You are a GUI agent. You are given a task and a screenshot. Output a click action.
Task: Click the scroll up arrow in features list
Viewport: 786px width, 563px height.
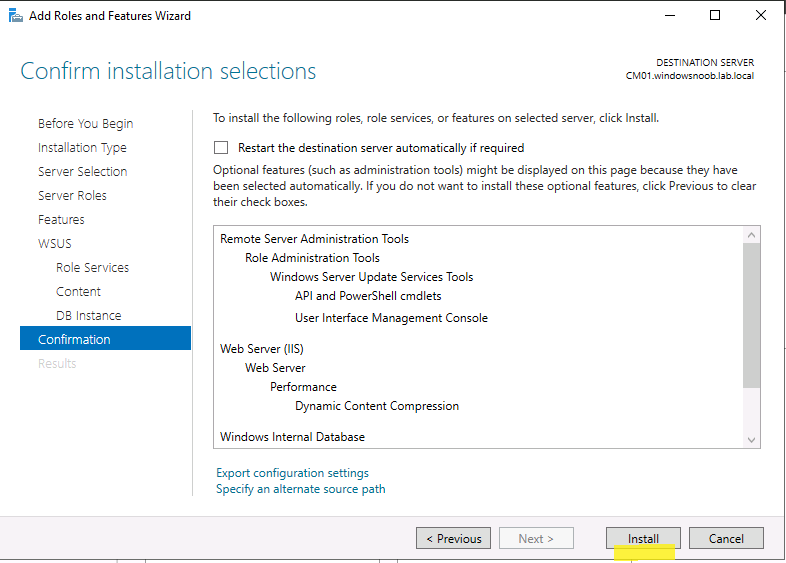click(751, 235)
